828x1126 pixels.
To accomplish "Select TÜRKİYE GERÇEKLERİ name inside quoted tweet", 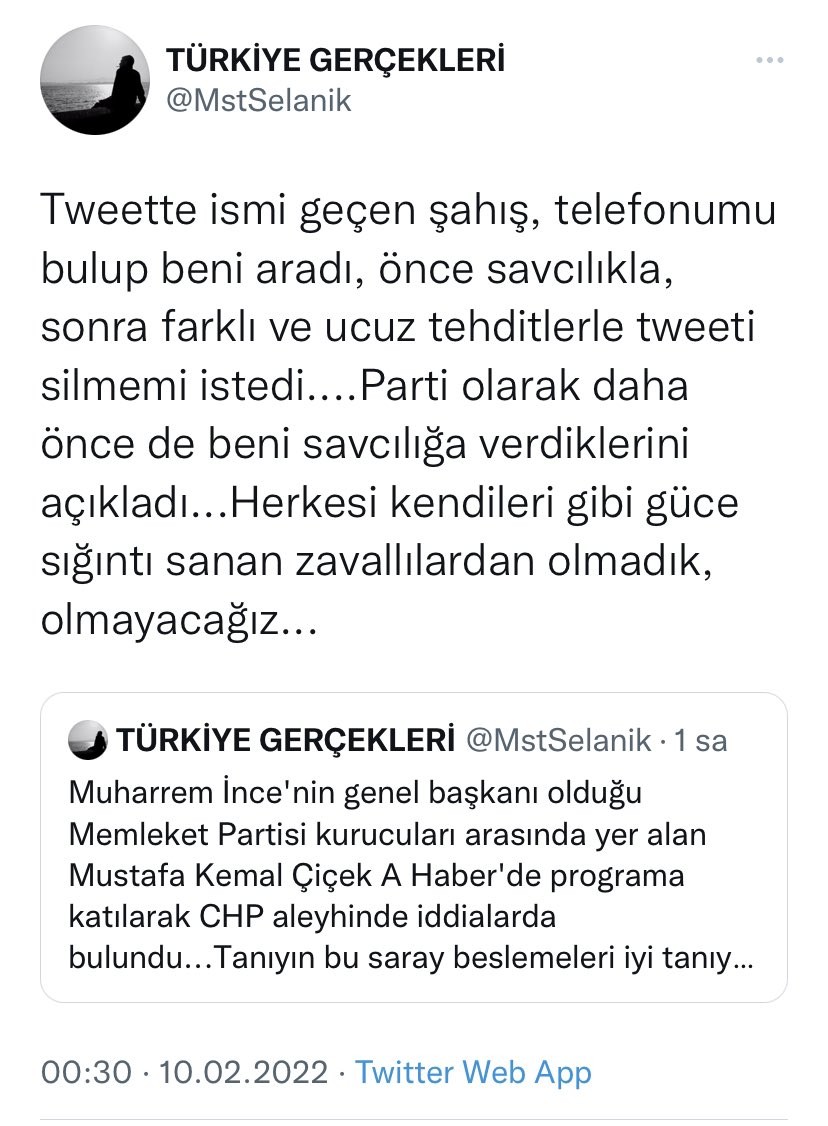I will [286, 741].
